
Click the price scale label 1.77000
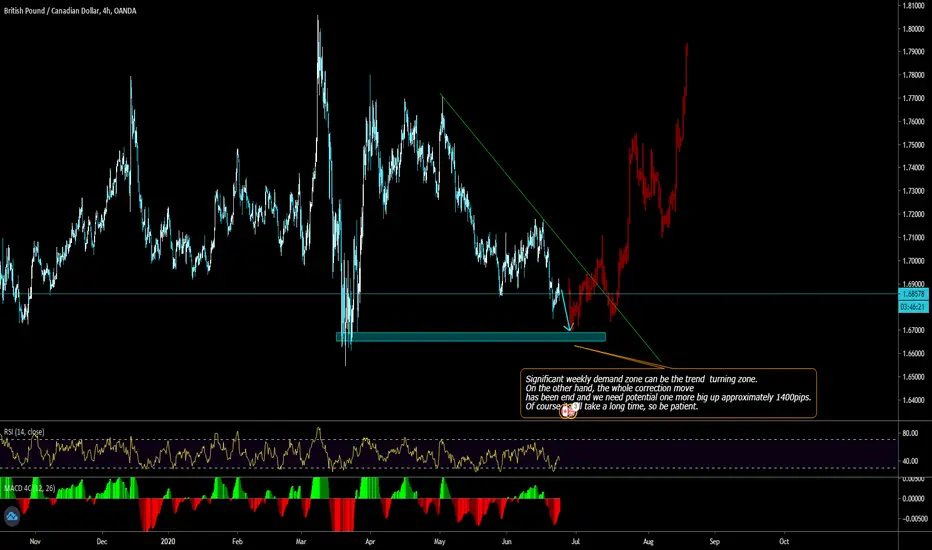point(913,98)
